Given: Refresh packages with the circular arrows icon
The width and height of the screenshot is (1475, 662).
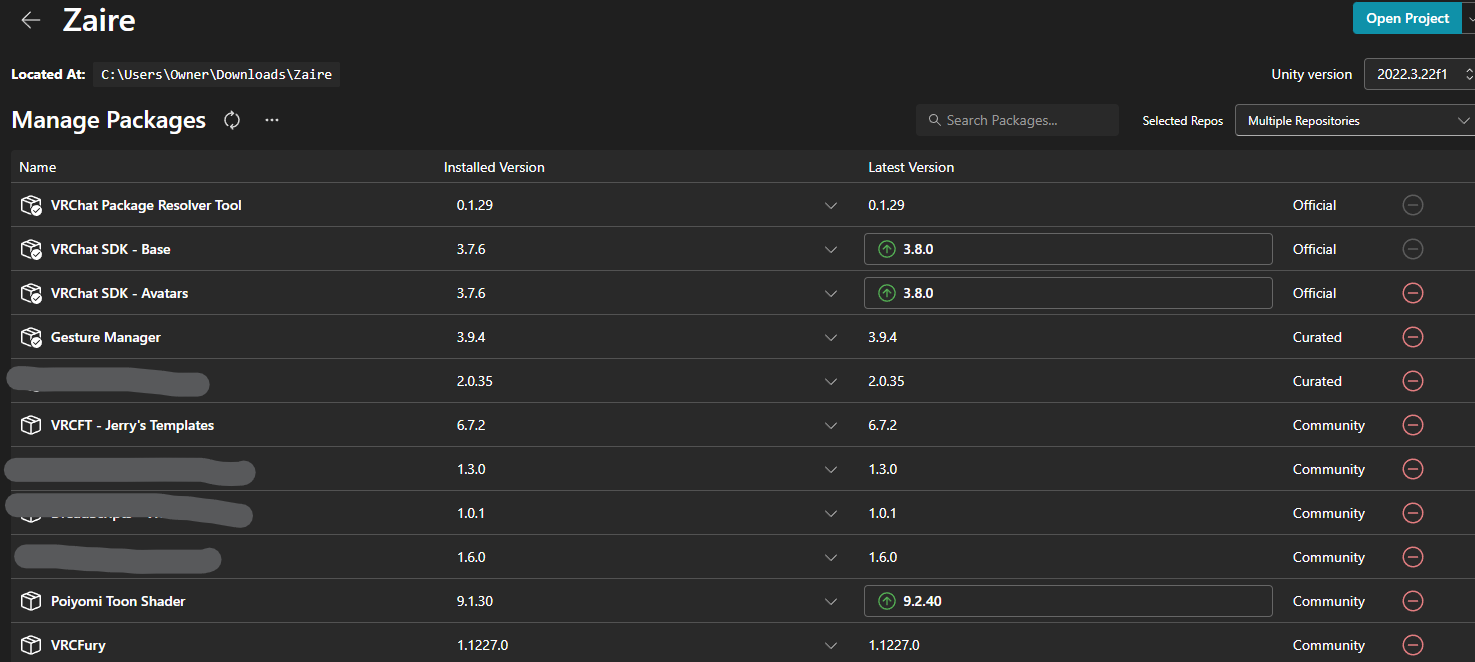Looking at the screenshot, I should (x=232, y=120).
